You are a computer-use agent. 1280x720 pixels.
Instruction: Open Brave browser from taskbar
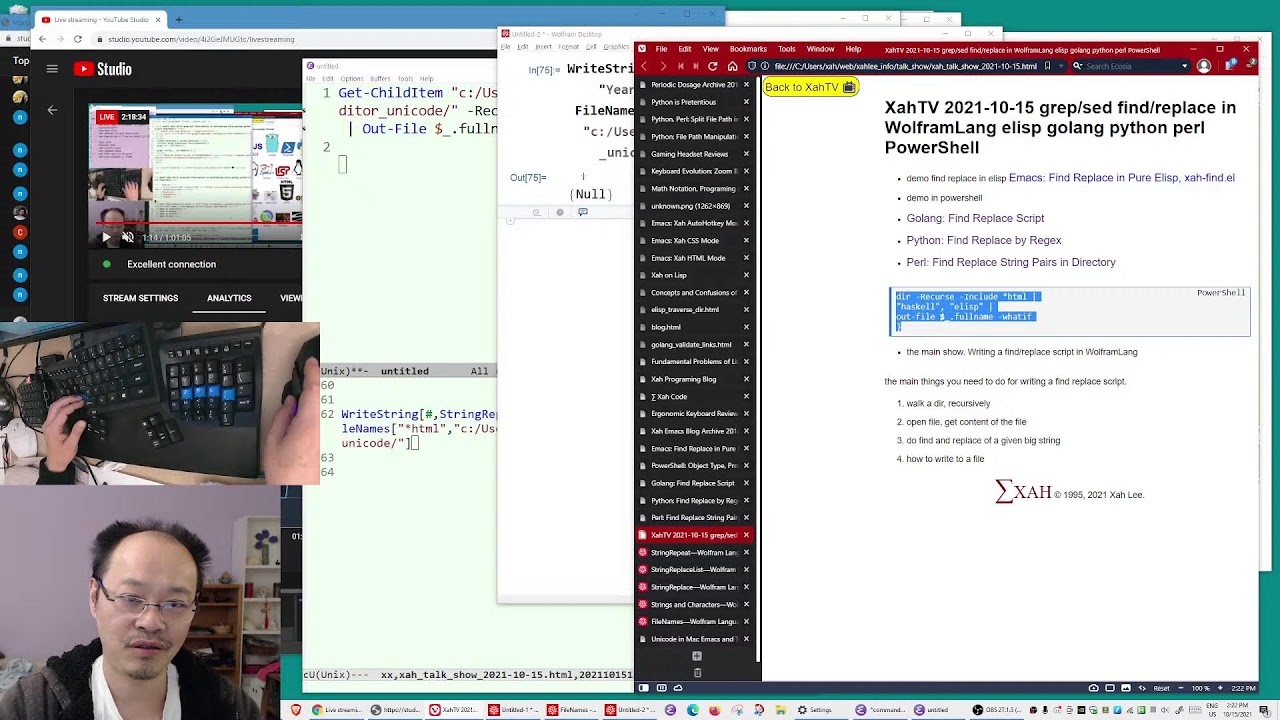296,710
